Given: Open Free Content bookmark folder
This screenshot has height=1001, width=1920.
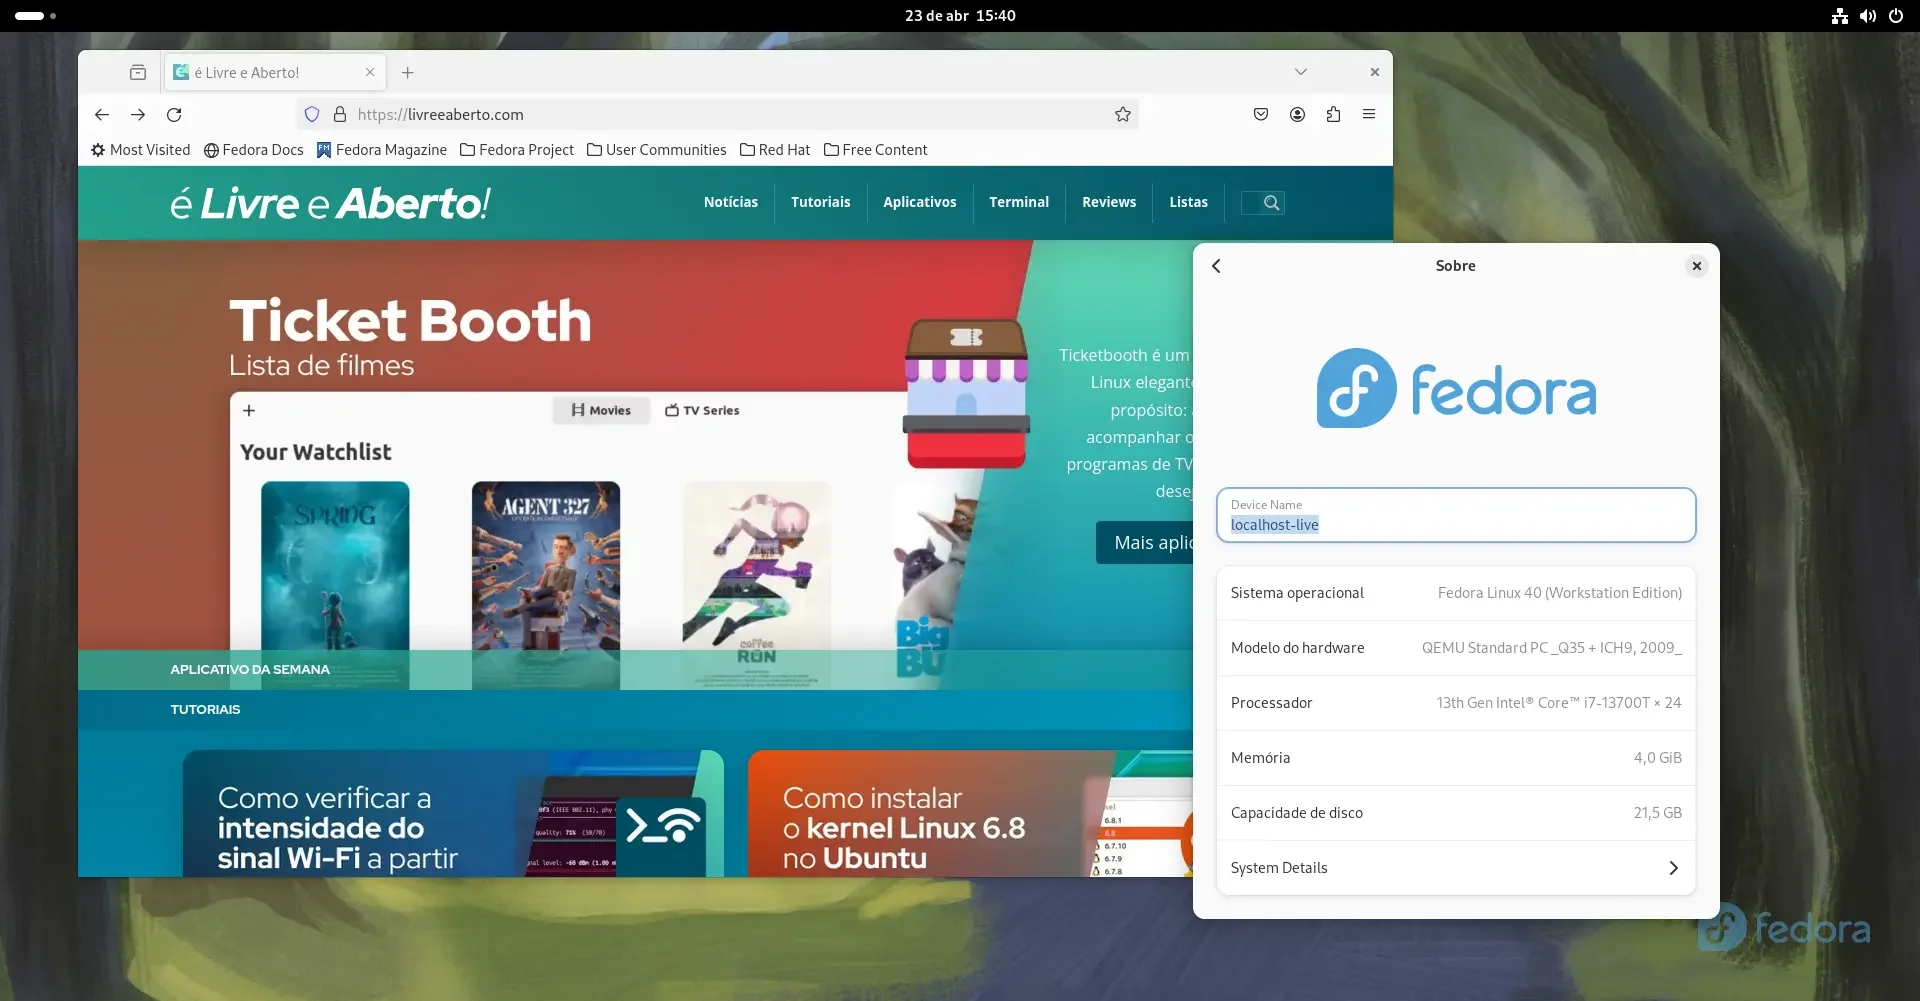Looking at the screenshot, I should [x=875, y=150].
